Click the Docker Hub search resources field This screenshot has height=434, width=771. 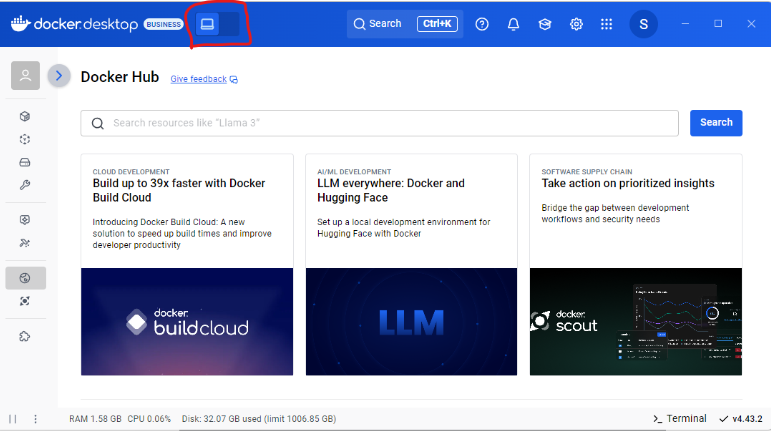pyautogui.click(x=380, y=123)
